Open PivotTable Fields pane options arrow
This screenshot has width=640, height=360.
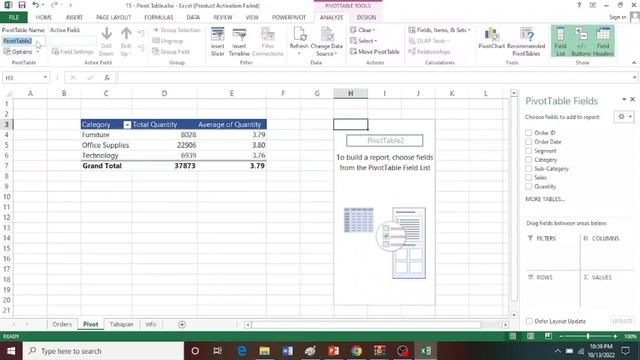click(x=624, y=99)
